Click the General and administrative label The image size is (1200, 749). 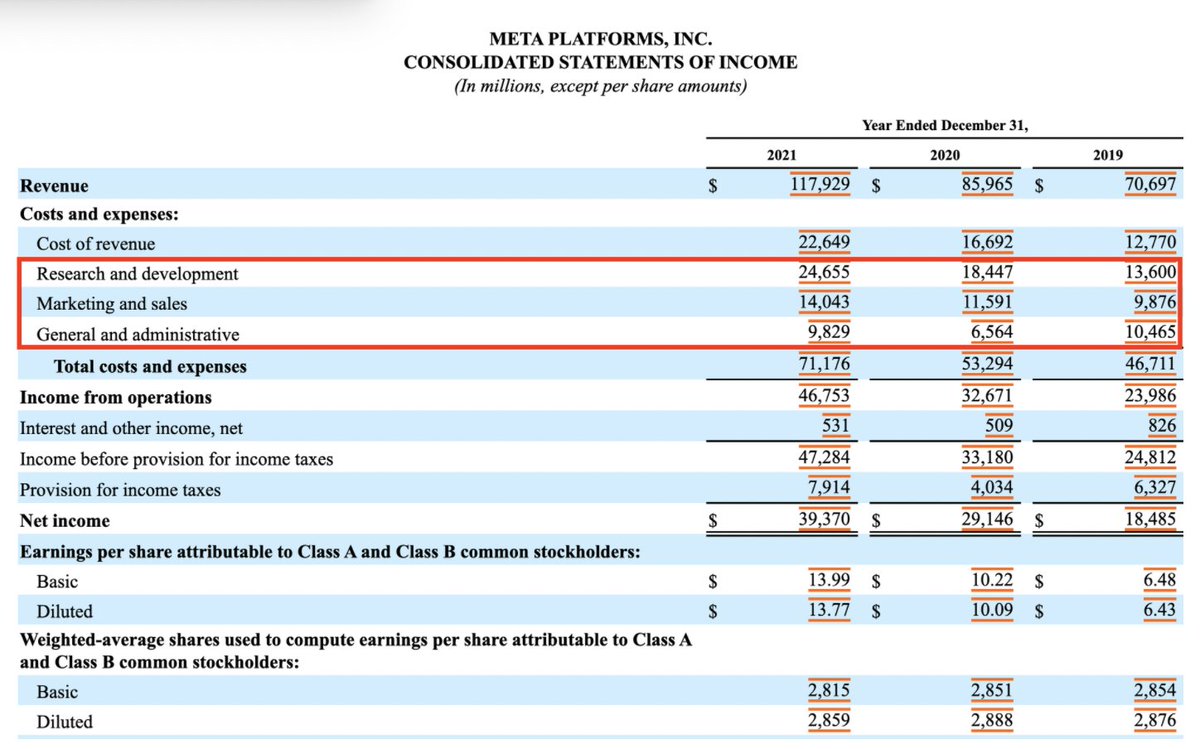pos(138,335)
